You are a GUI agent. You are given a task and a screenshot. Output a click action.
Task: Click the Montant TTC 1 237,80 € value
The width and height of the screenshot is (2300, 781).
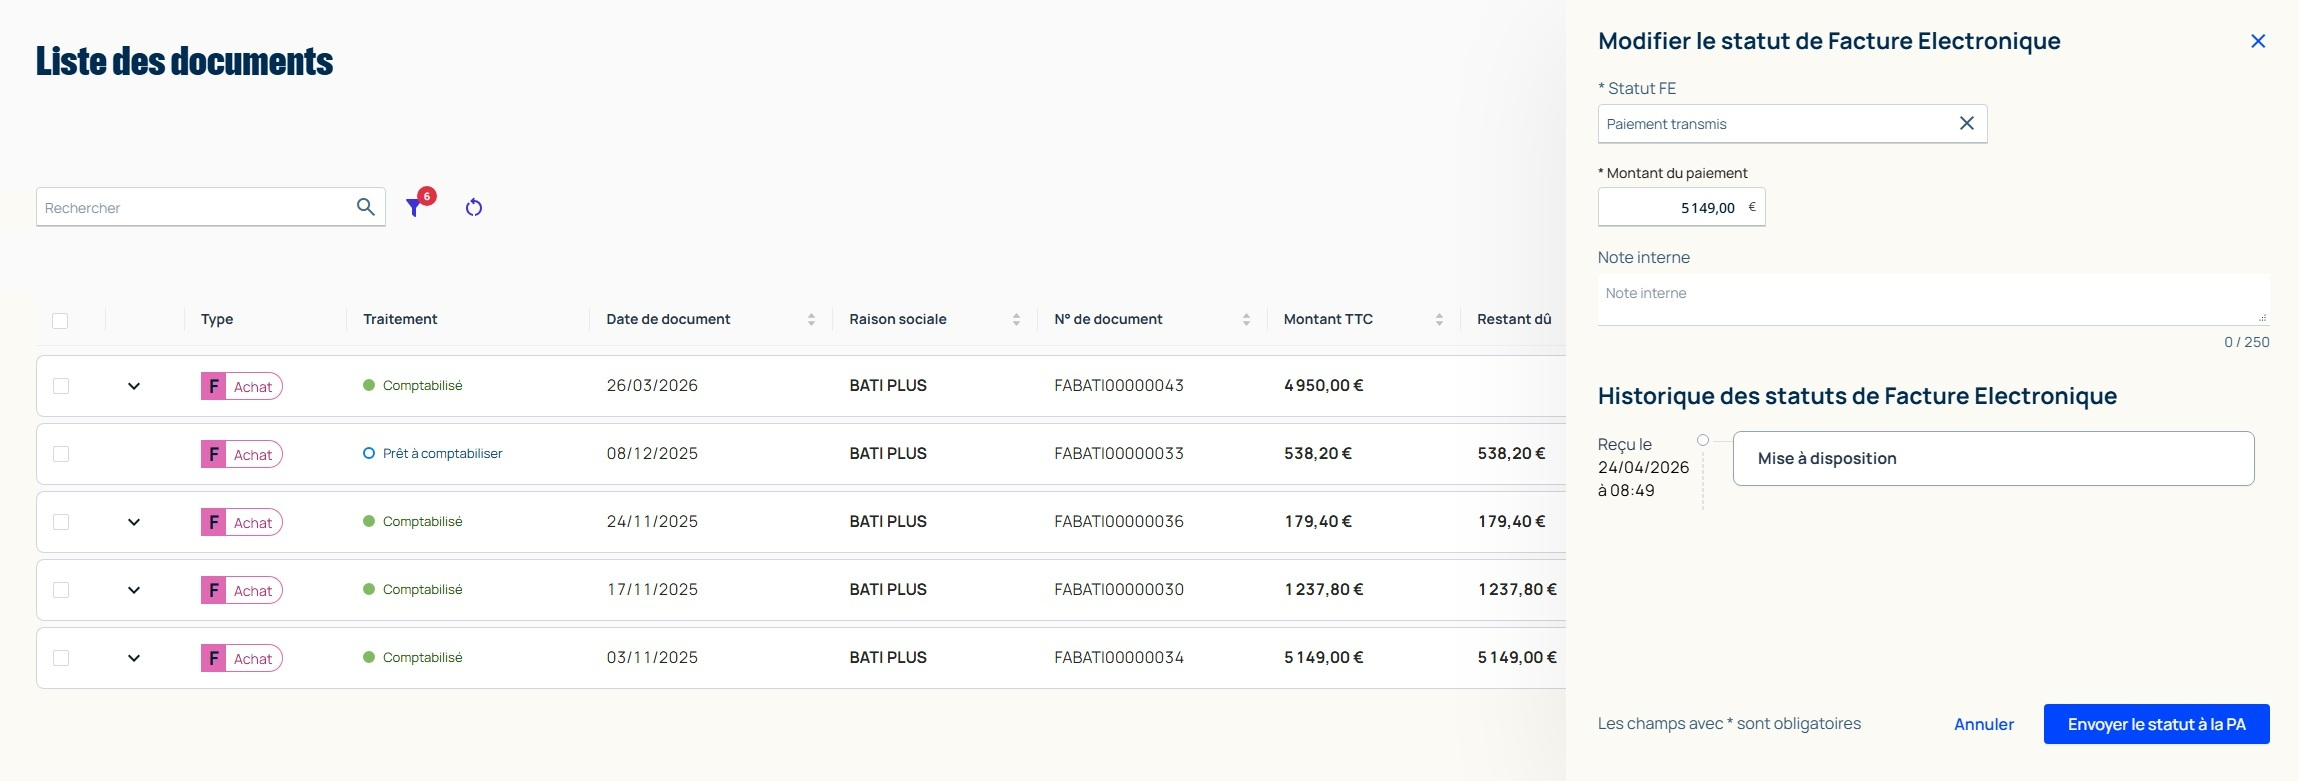[1324, 589]
